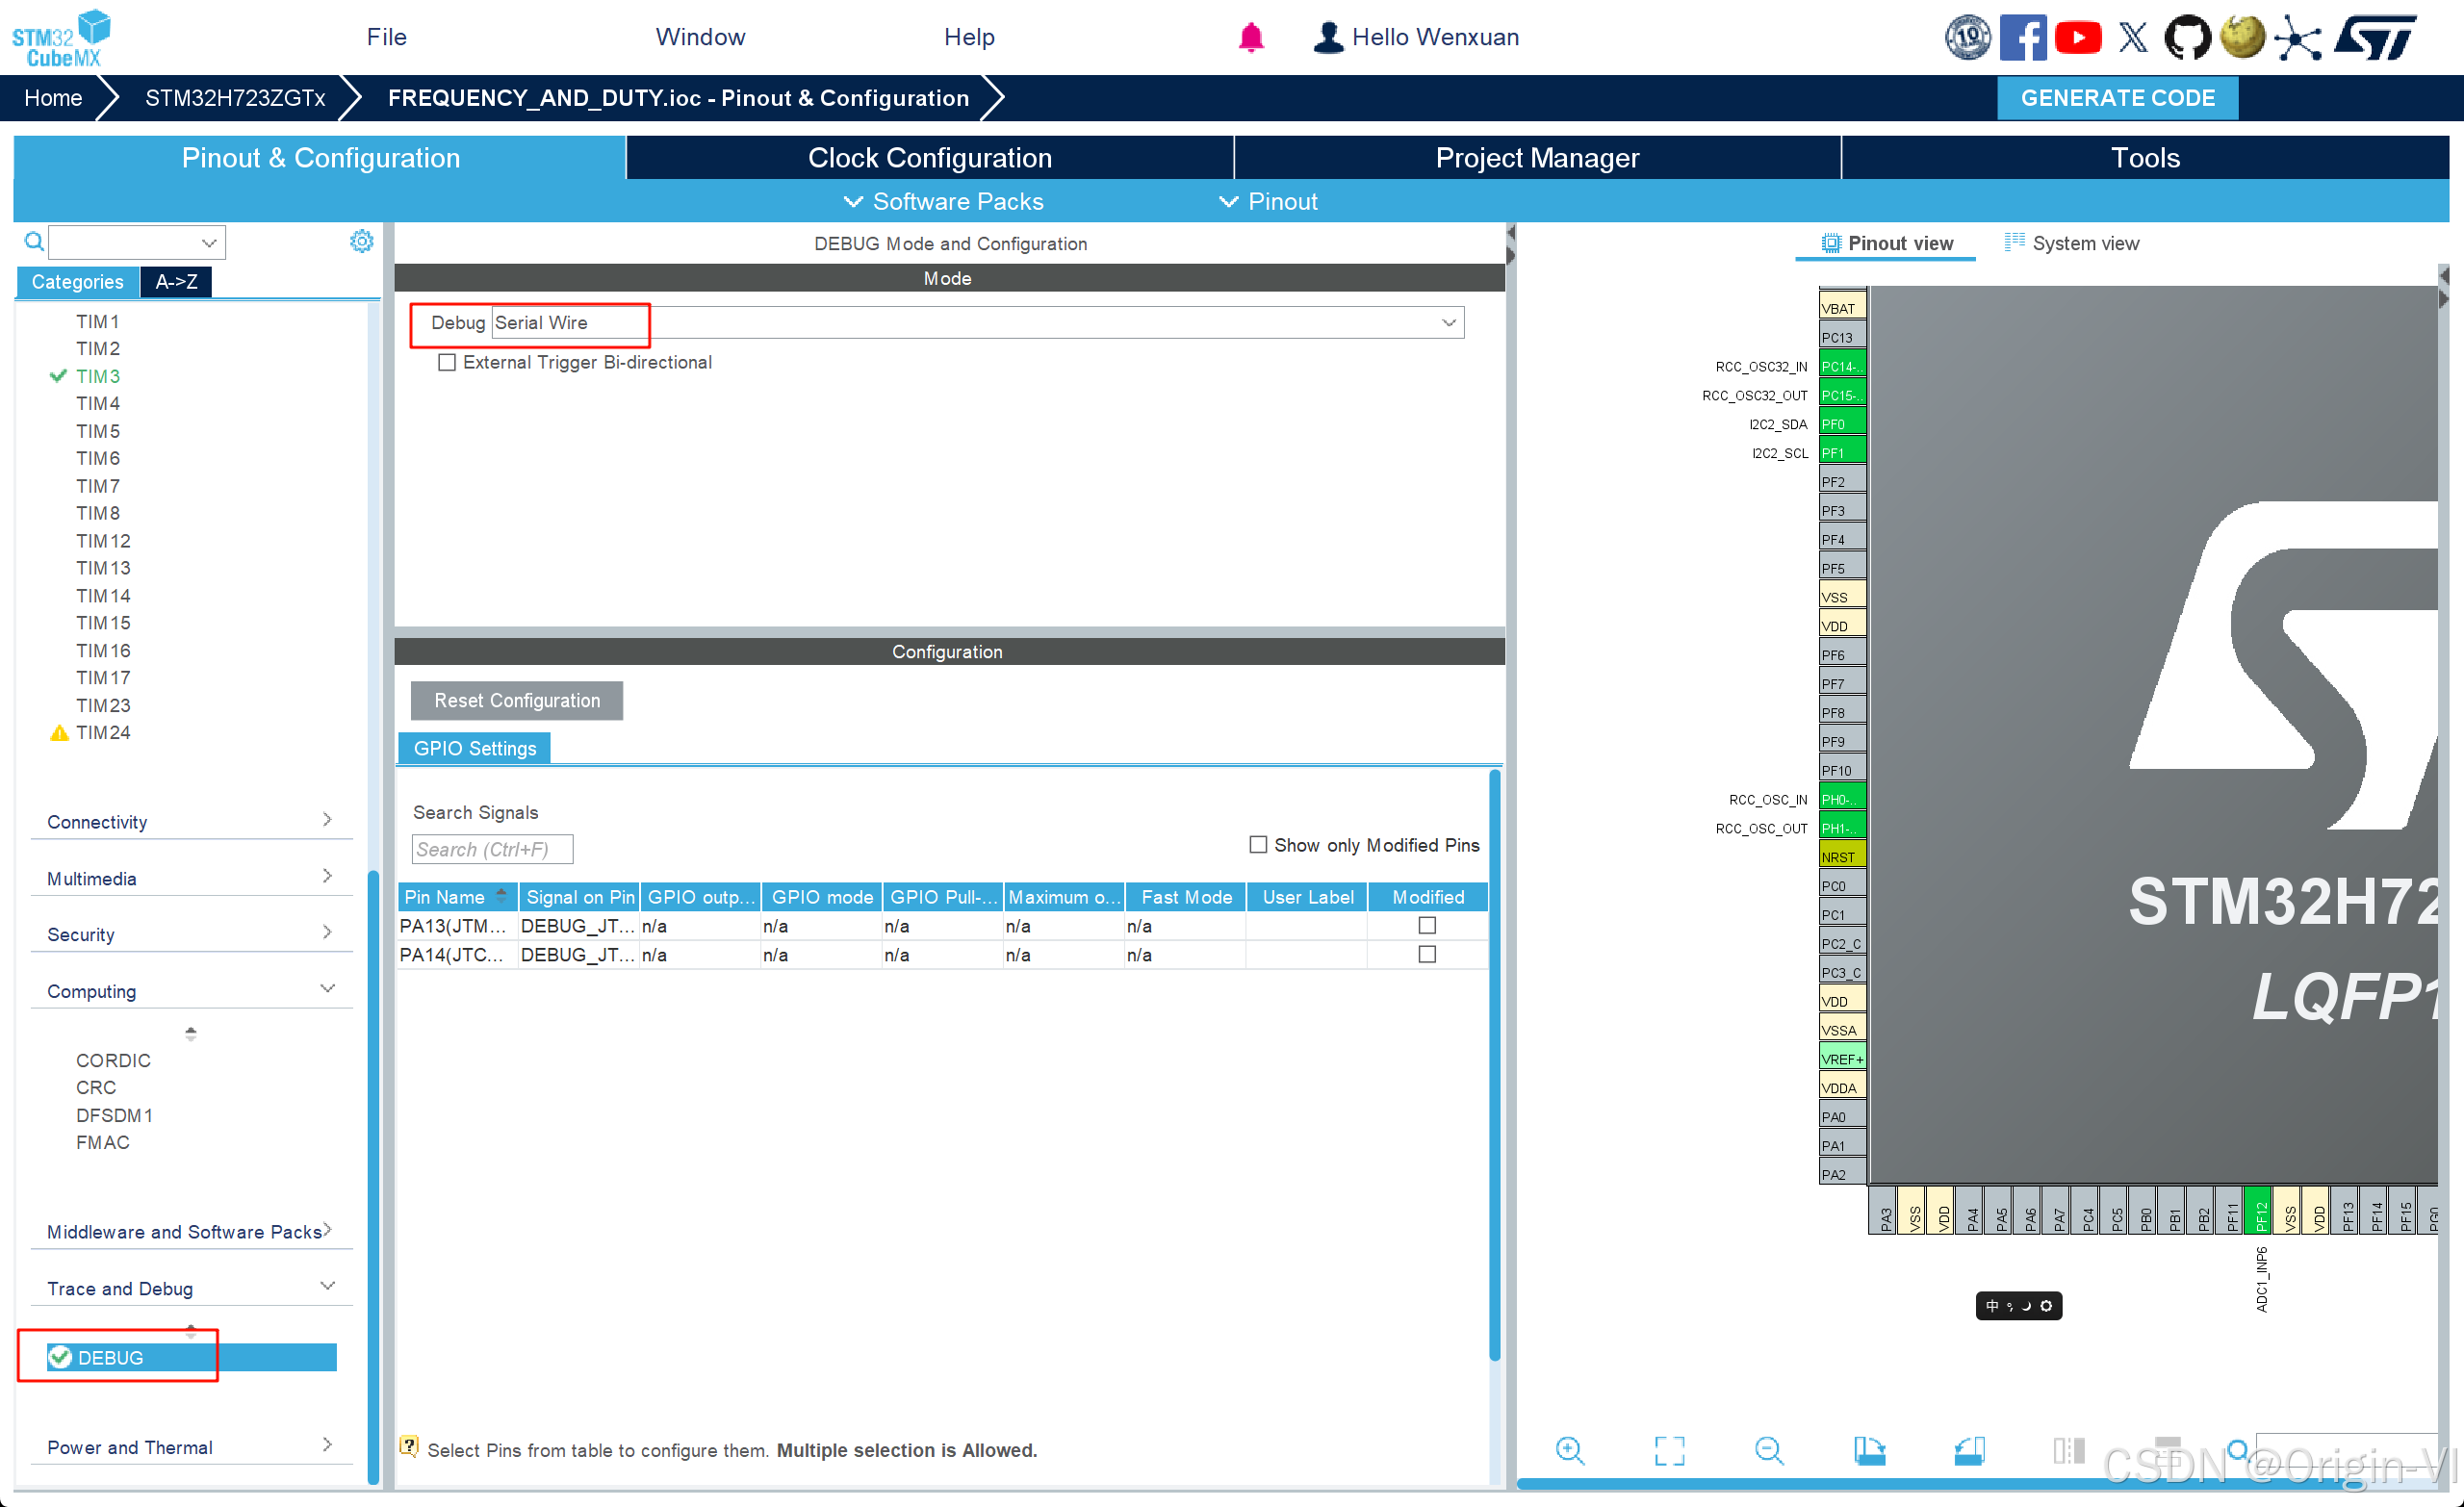Click the zoom in magnifier icon

click(x=1569, y=1450)
